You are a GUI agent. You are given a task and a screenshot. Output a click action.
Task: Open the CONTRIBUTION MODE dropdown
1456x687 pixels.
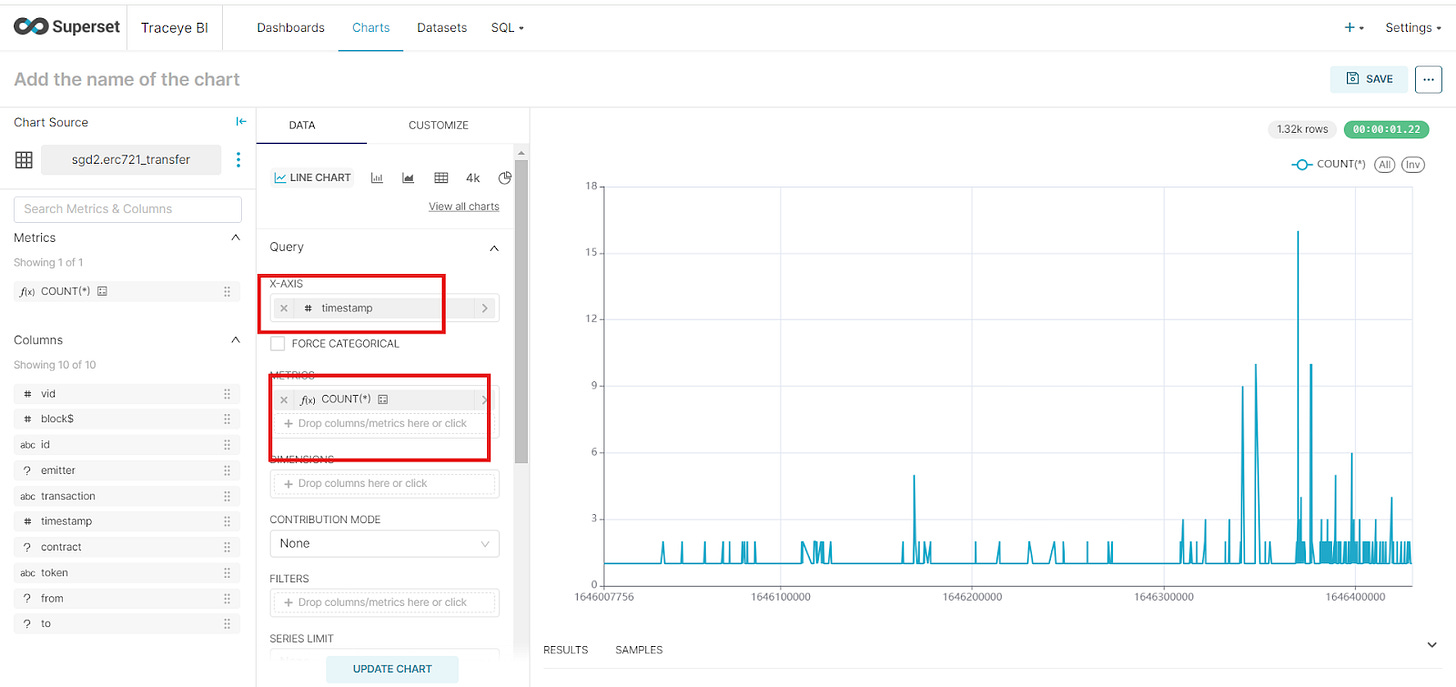click(385, 544)
